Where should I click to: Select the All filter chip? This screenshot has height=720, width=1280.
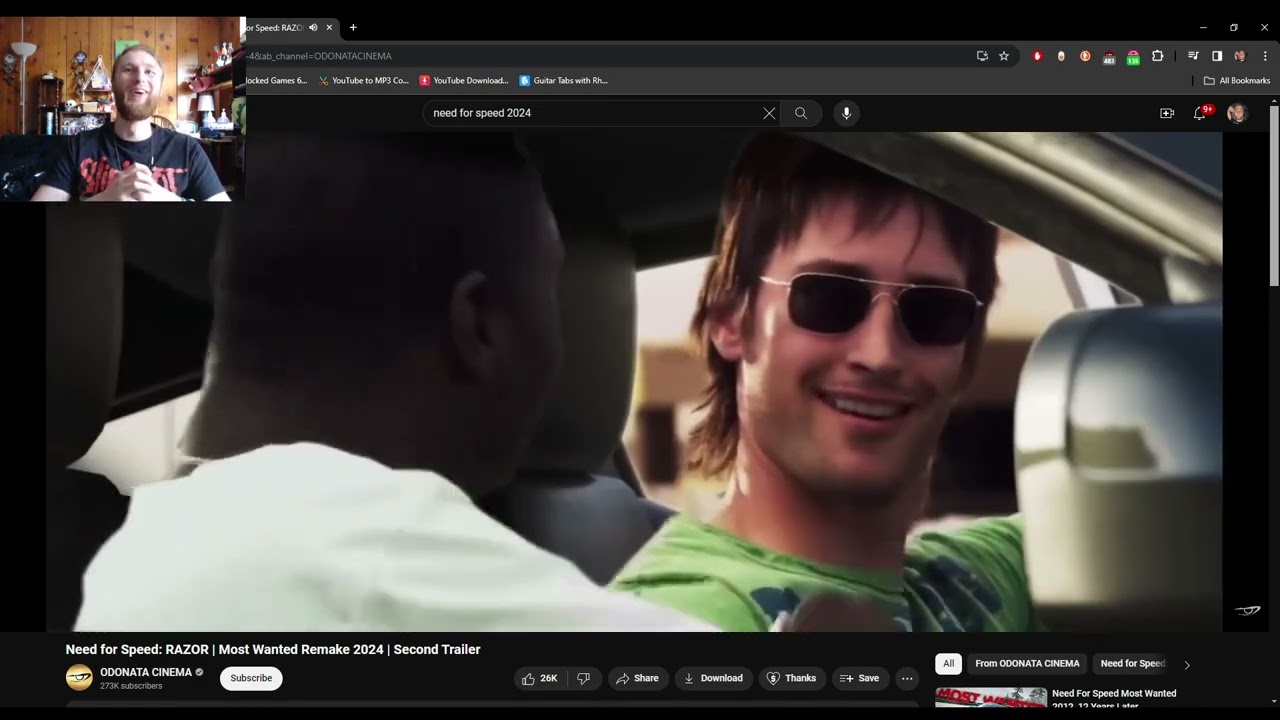pyautogui.click(x=948, y=664)
